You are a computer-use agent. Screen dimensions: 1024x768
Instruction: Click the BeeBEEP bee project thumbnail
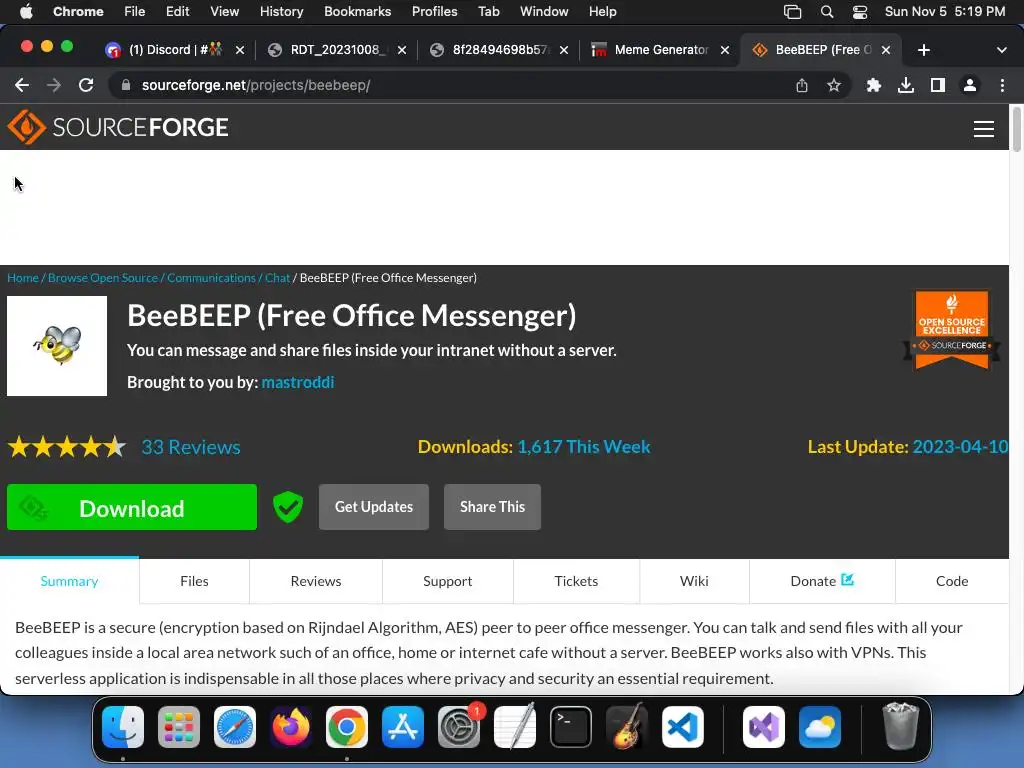tap(57, 345)
